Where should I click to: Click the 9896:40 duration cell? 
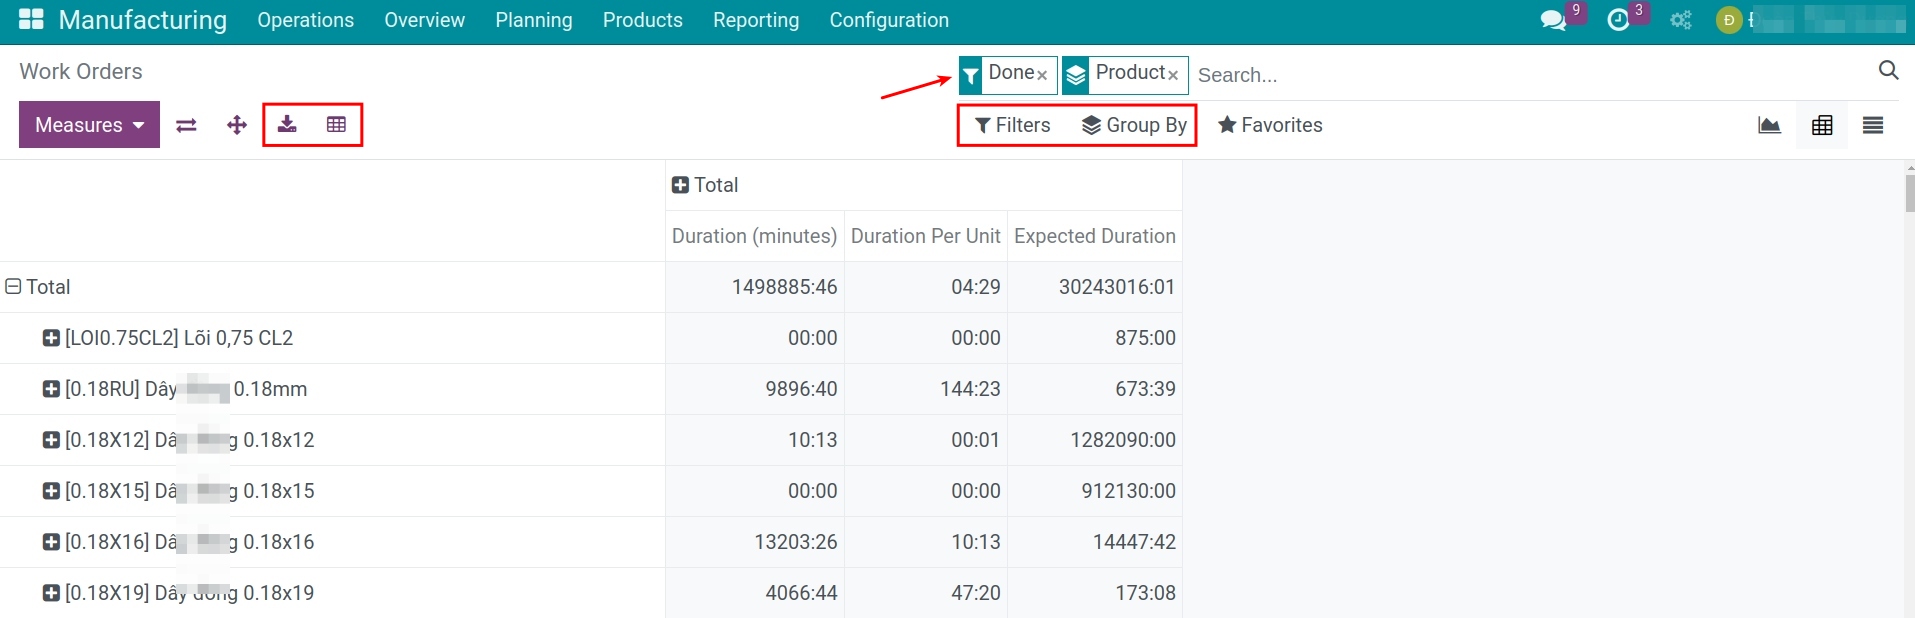click(754, 389)
